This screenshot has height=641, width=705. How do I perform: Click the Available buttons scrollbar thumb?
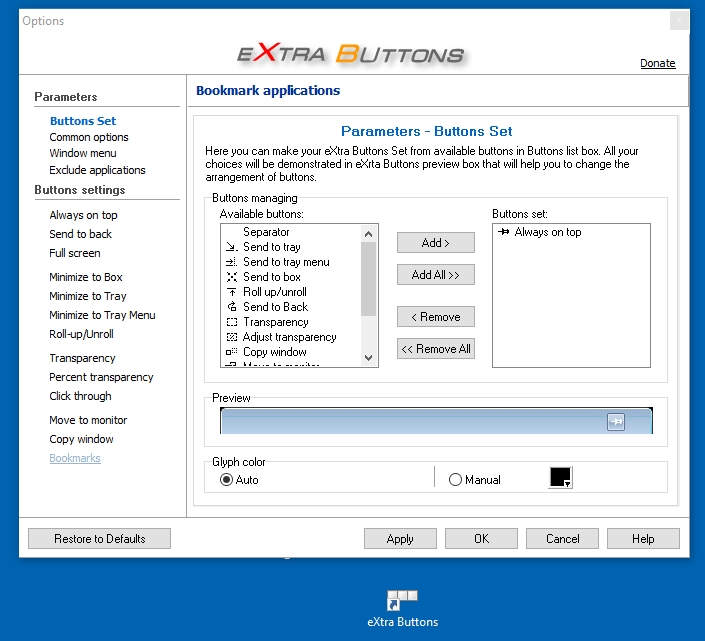369,279
